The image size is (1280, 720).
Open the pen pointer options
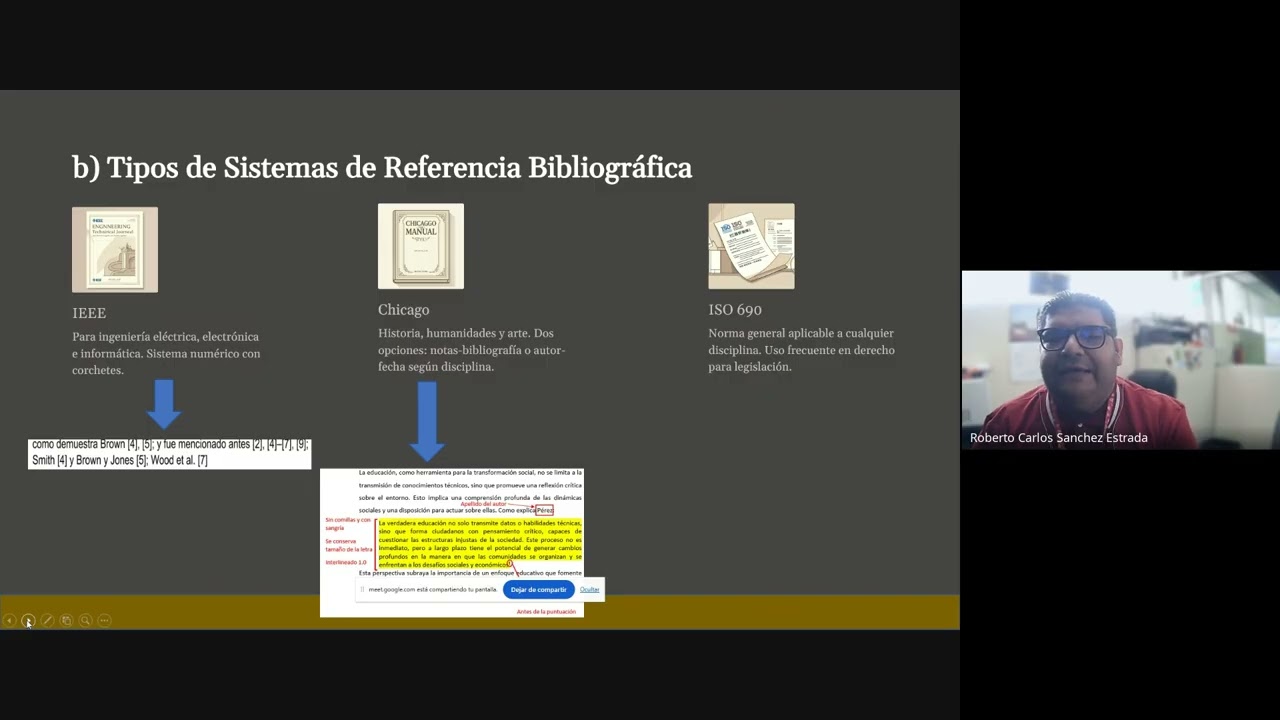pyautogui.click(x=47, y=621)
